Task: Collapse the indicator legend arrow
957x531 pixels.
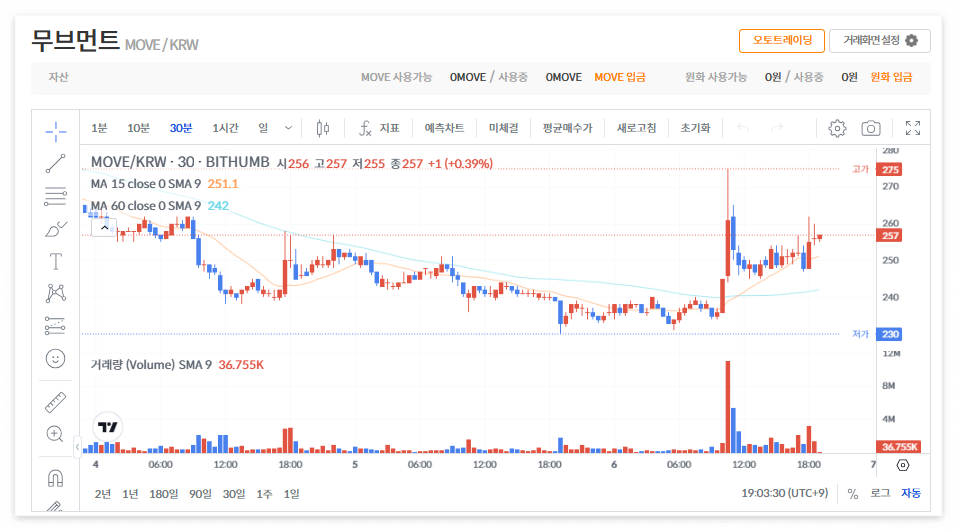Action: [x=104, y=228]
